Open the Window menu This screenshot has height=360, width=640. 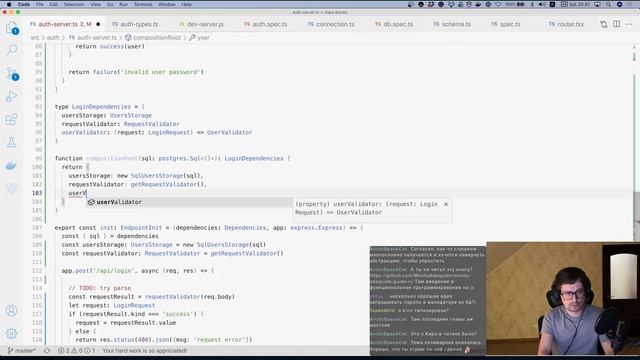[x=167, y=4]
